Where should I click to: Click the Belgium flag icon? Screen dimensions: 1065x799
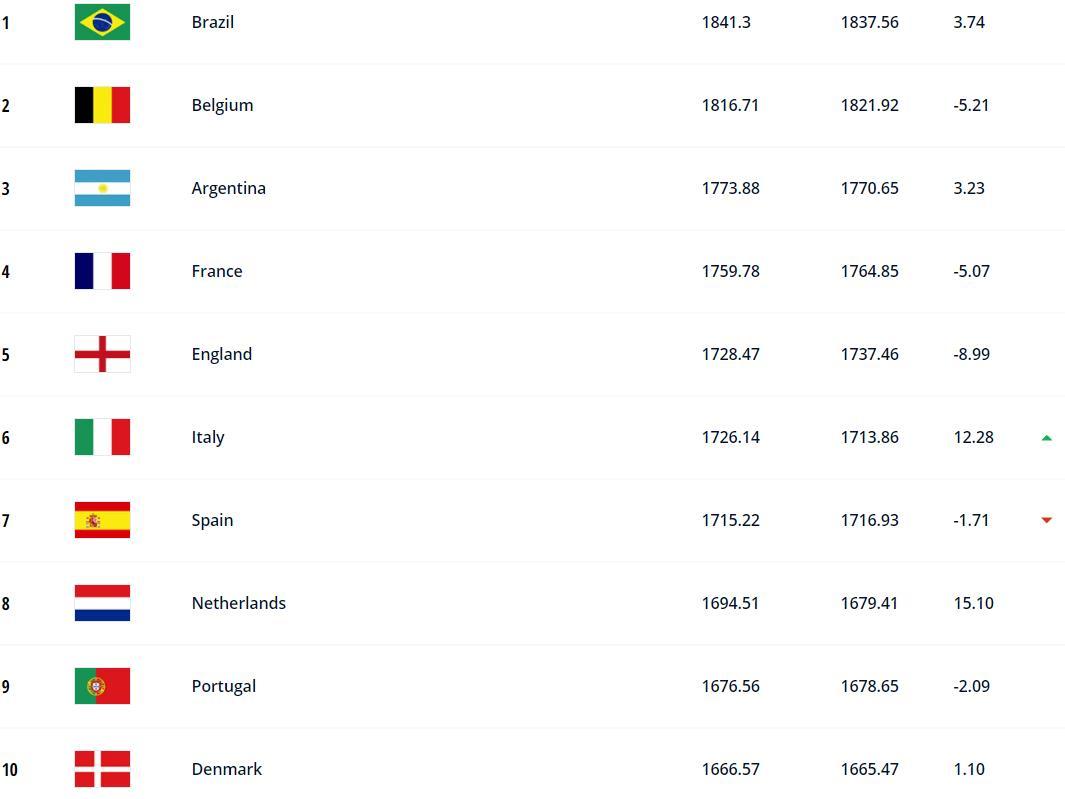tap(102, 105)
